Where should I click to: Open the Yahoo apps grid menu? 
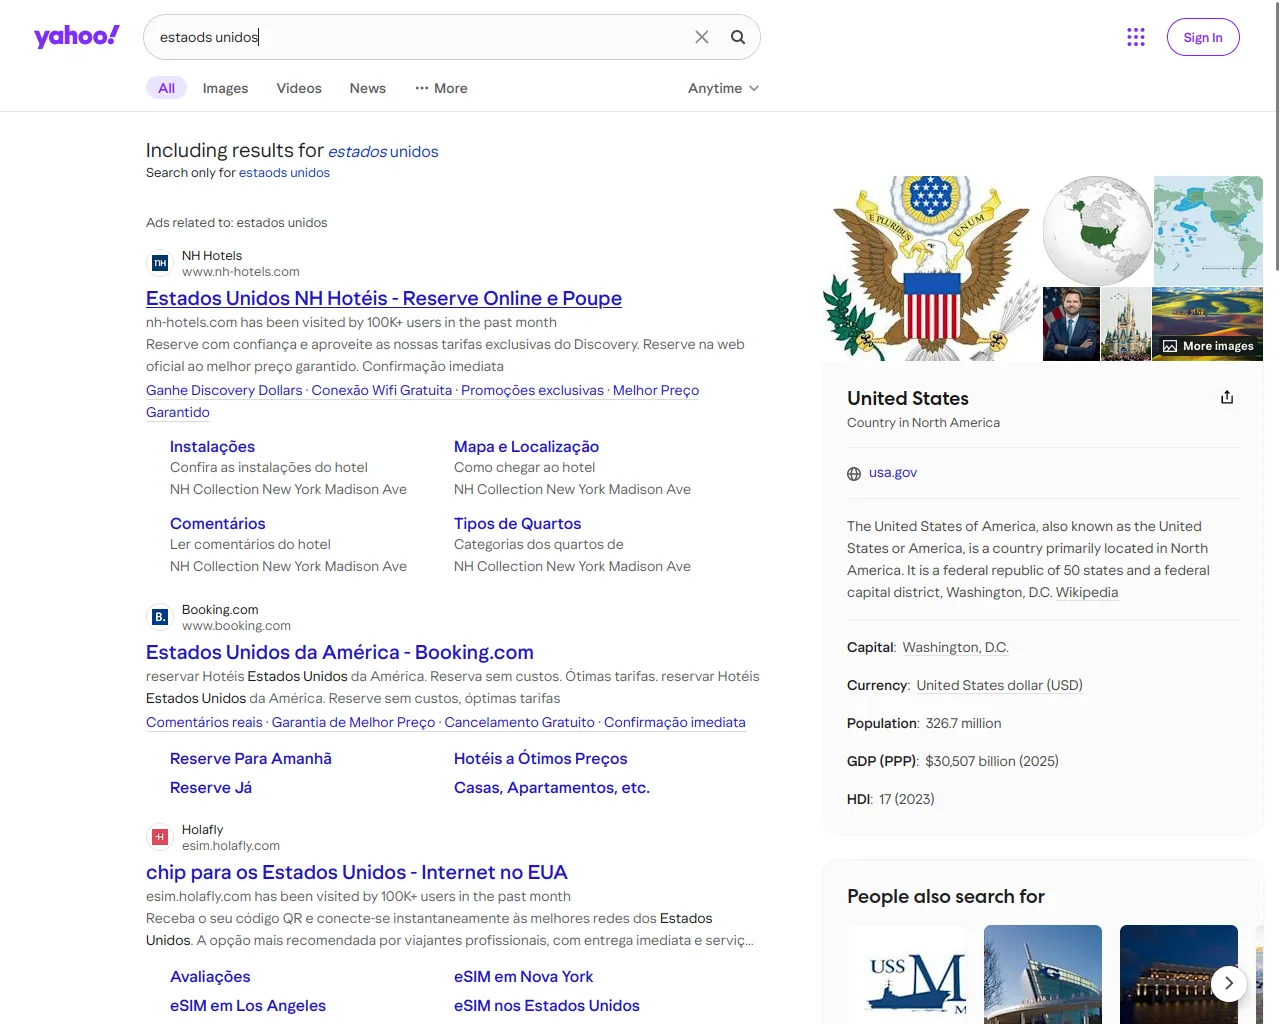coord(1136,37)
